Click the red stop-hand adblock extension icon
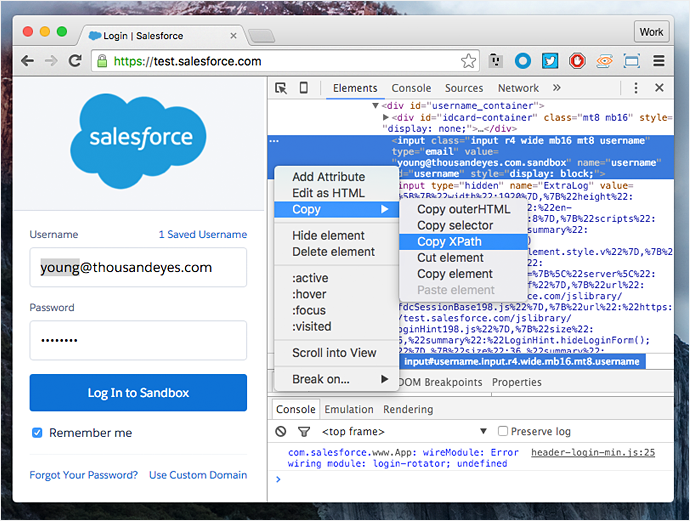The width and height of the screenshot is (690, 521). (x=577, y=61)
